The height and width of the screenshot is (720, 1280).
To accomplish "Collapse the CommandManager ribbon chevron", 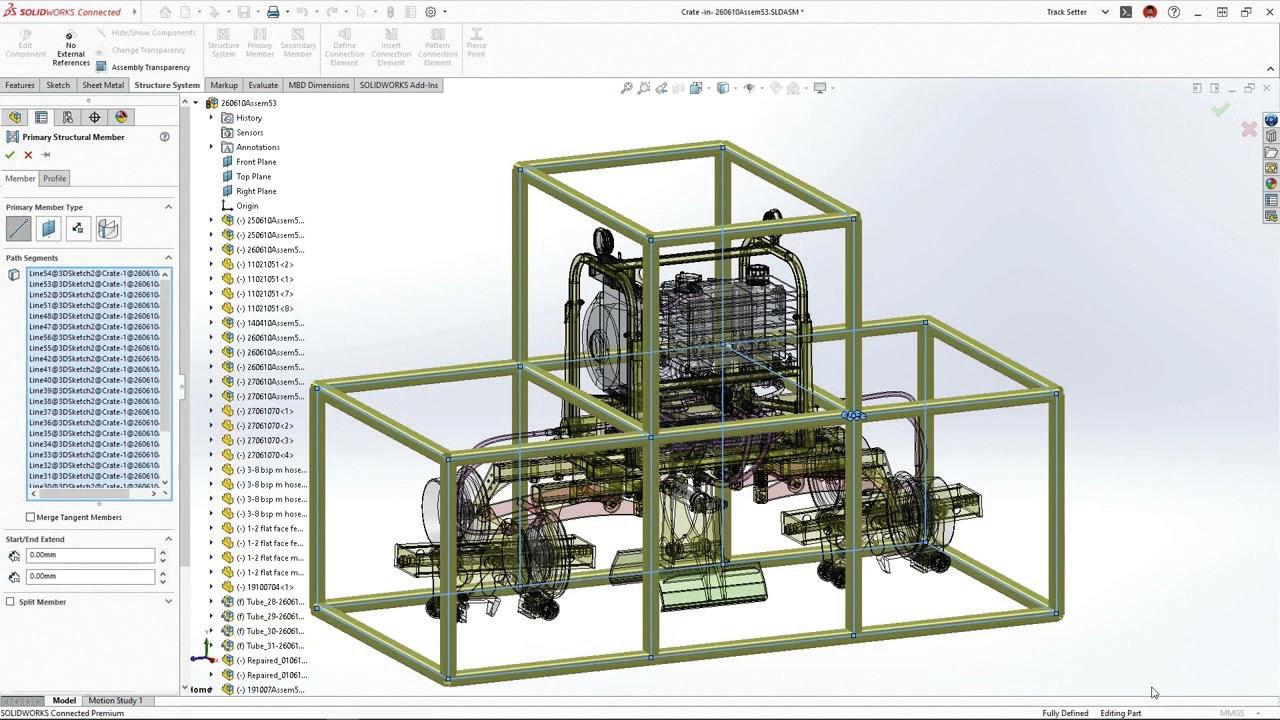I will pos(1271,69).
